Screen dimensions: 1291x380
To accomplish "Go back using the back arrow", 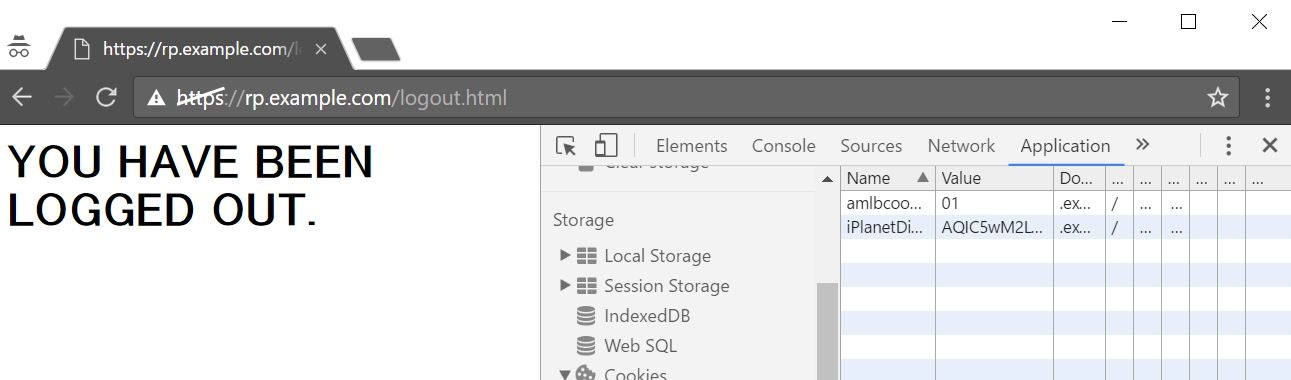I will click(x=22, y=98).
